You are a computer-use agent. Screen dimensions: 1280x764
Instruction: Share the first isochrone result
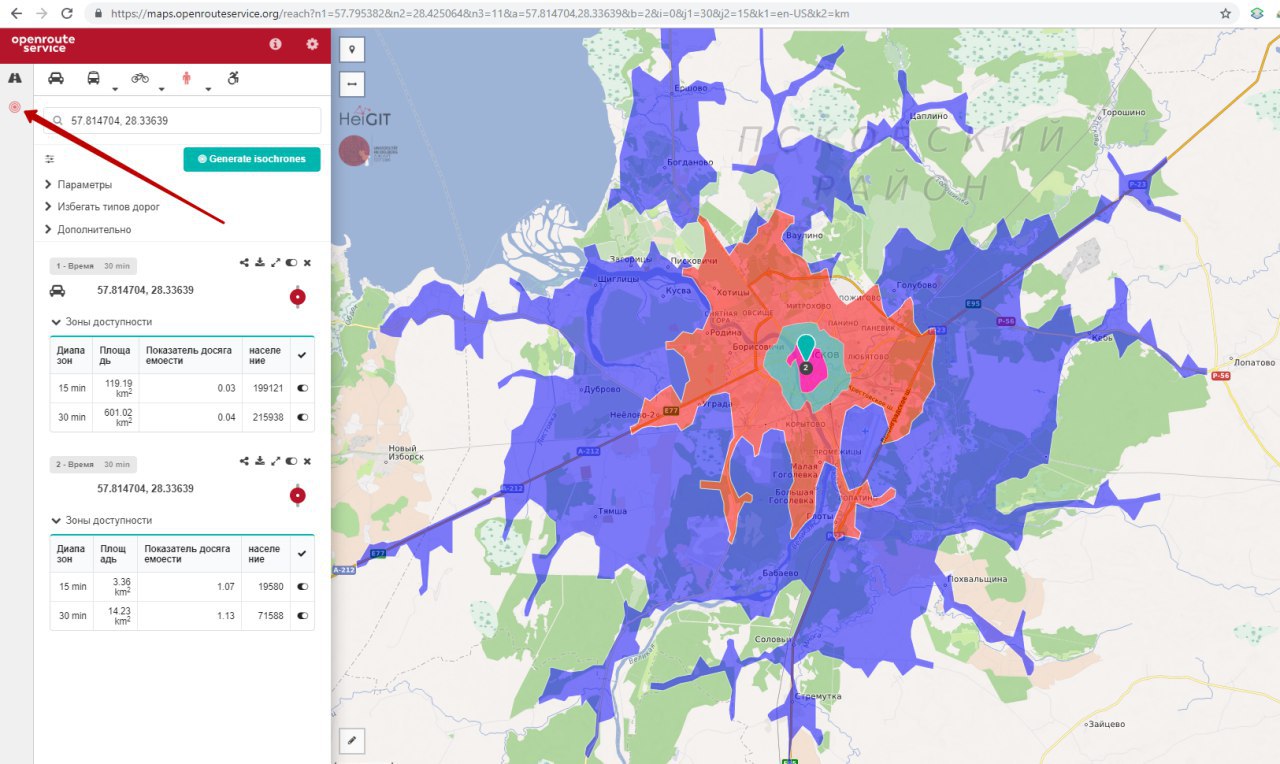(x=244, y=263)
